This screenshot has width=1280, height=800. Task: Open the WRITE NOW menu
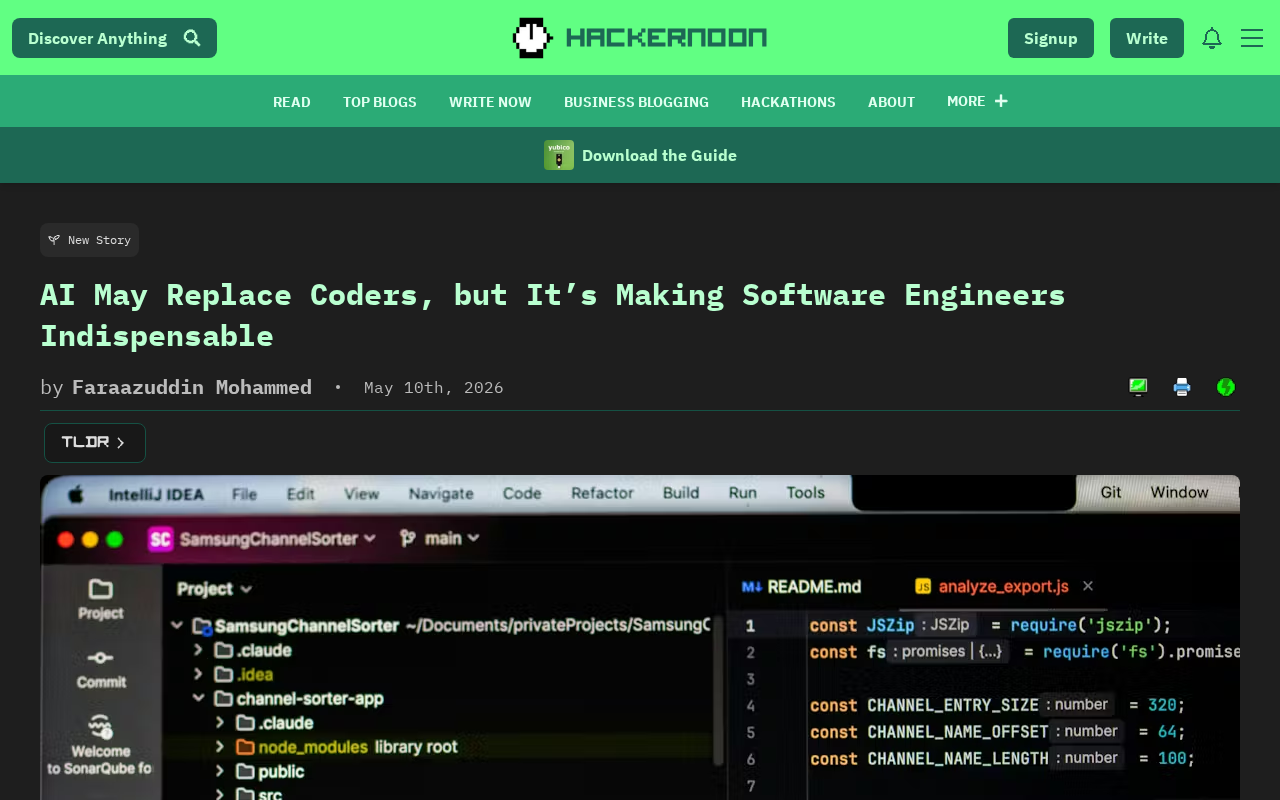pos(490,102)
